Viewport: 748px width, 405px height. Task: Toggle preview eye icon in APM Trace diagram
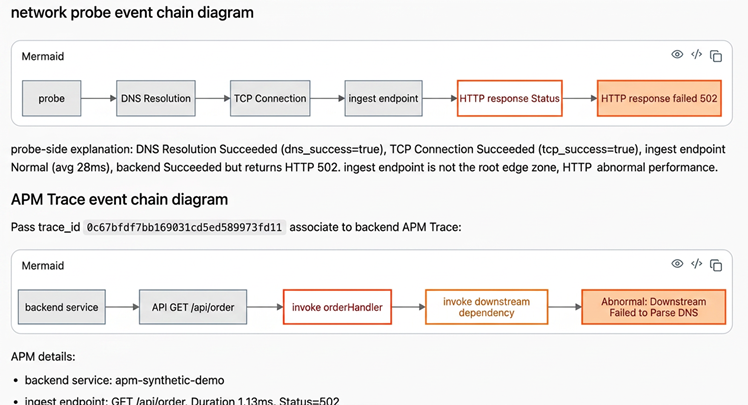(677, 264)
